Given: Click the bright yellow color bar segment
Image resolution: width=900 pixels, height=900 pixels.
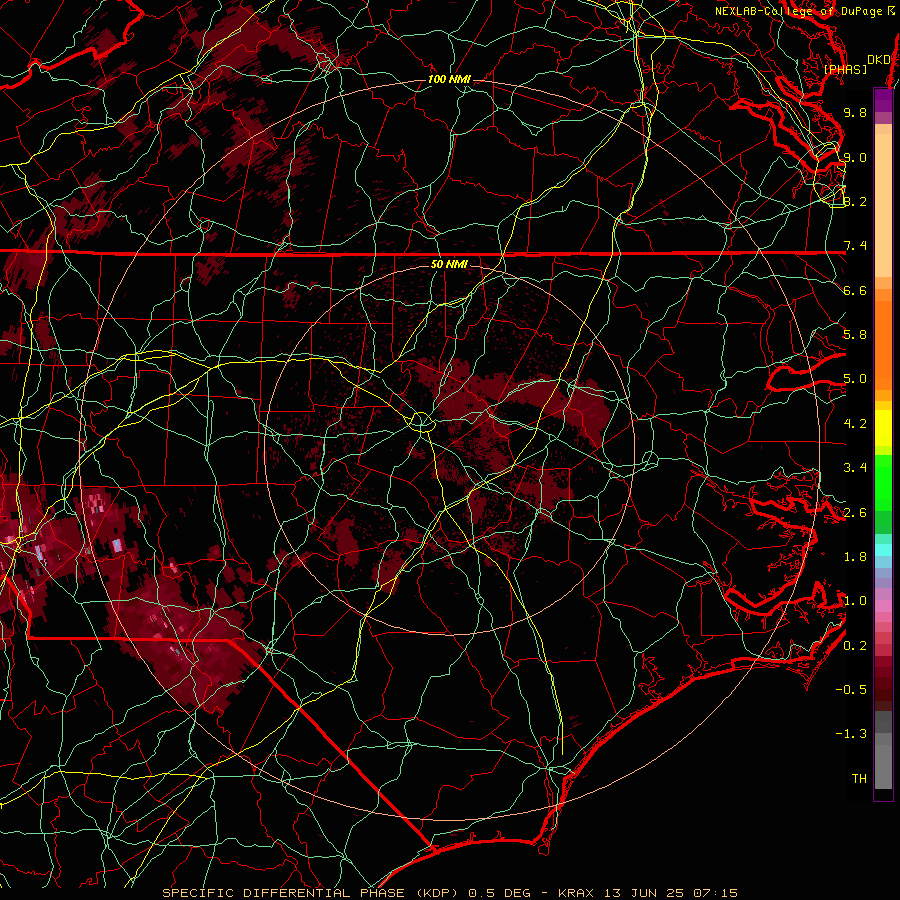Looking at the screenshot, I should tap(883, 428).
